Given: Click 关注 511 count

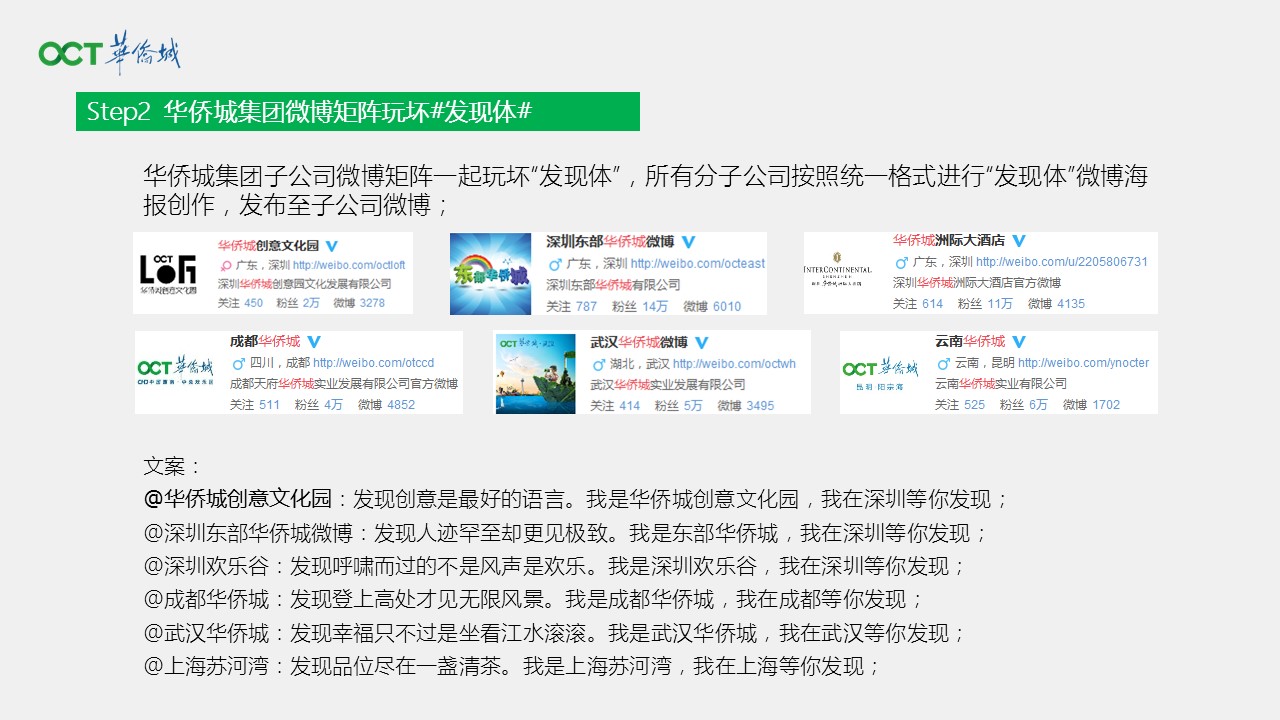Looking at the screenshot, I should click(255, 405).
